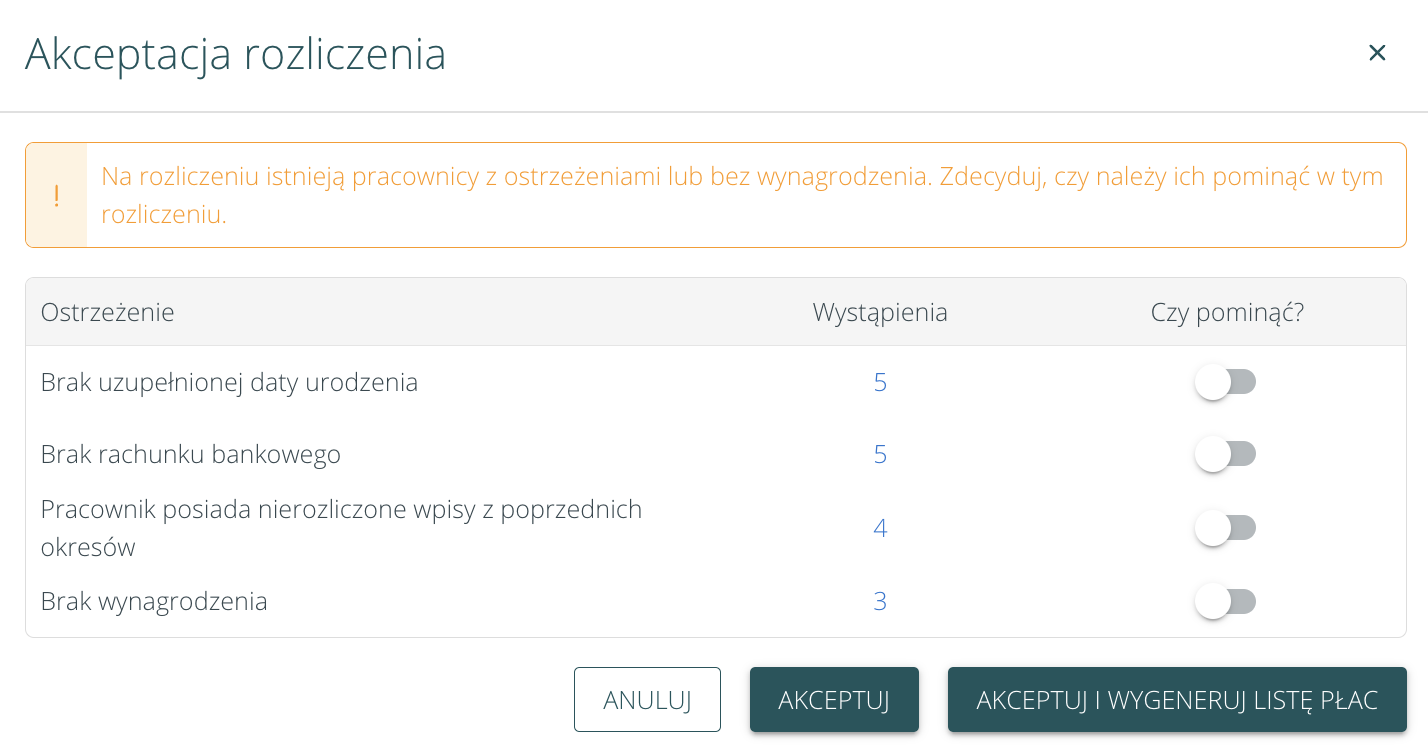Open the 5 occurrences of missing bank account
Image resolution: width=1428 pixels, height=754 pixels.
[880, 455]
